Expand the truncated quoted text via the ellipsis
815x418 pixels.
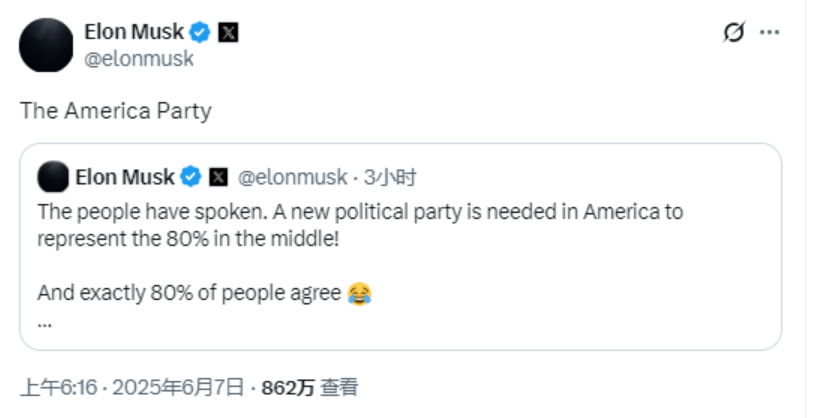(45, 324)
